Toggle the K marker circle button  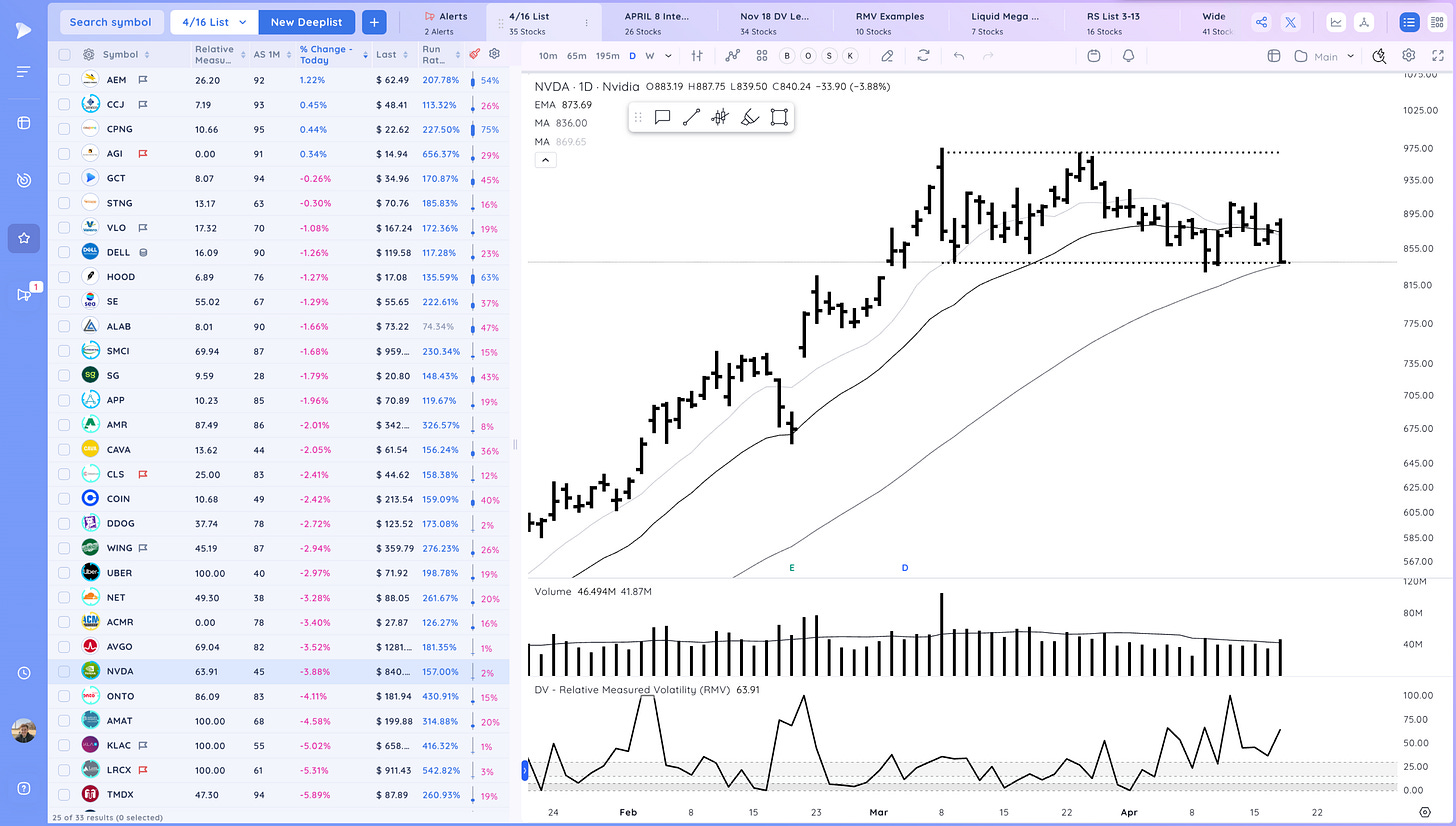pos(850,56)
